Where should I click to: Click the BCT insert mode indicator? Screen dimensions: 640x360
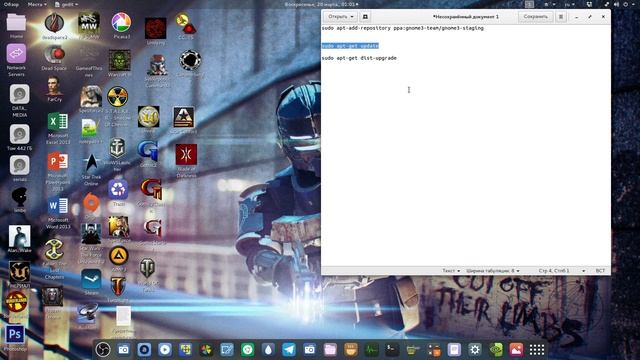tap(600, 271)
